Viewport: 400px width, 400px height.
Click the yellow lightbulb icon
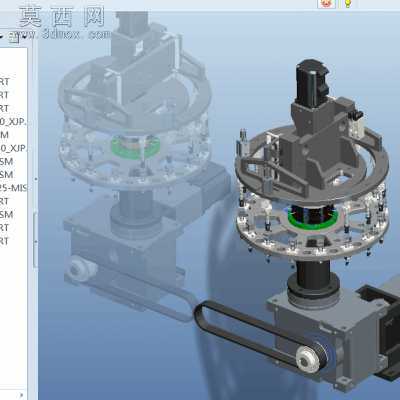pos(348,4)
